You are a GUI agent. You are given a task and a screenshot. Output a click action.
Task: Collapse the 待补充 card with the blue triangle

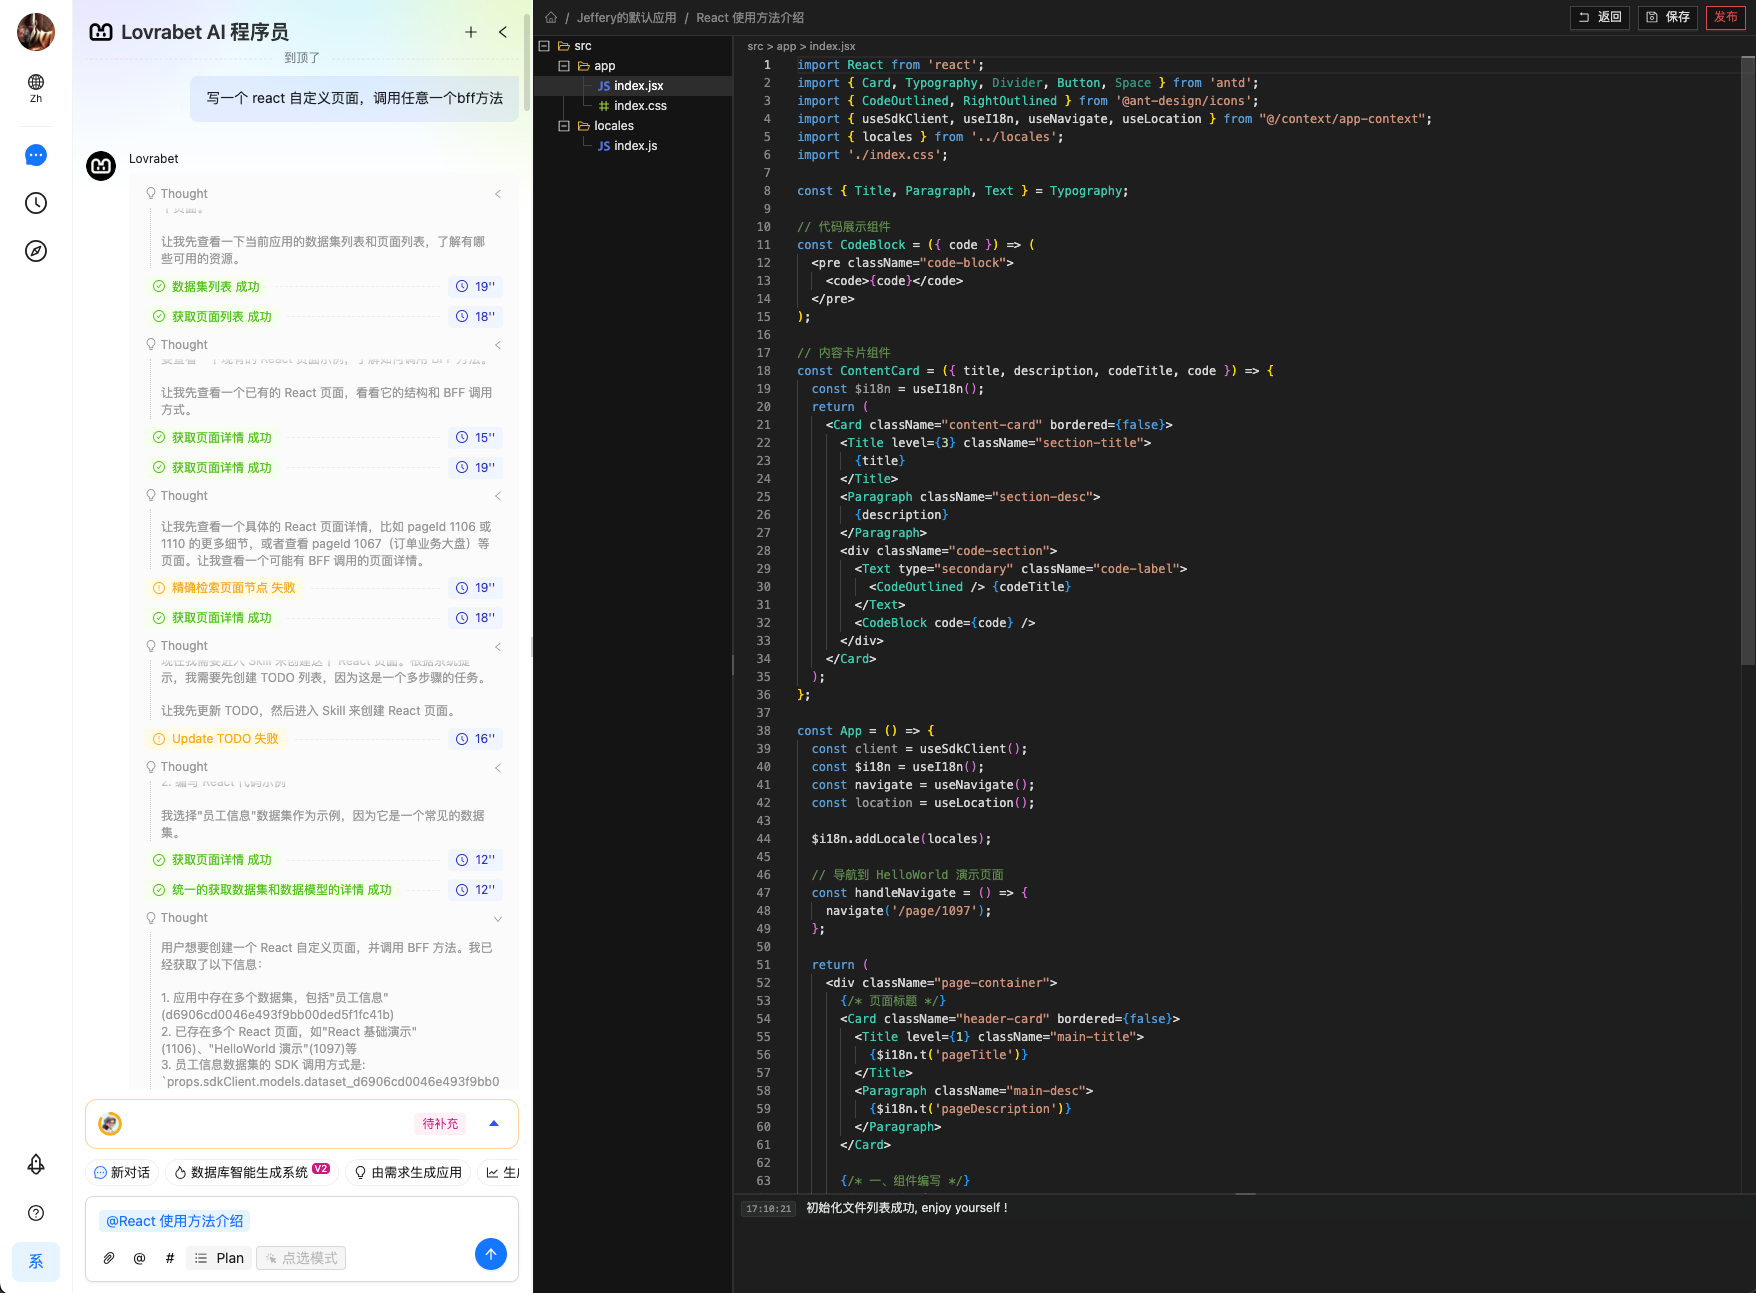pos(494,1124)
